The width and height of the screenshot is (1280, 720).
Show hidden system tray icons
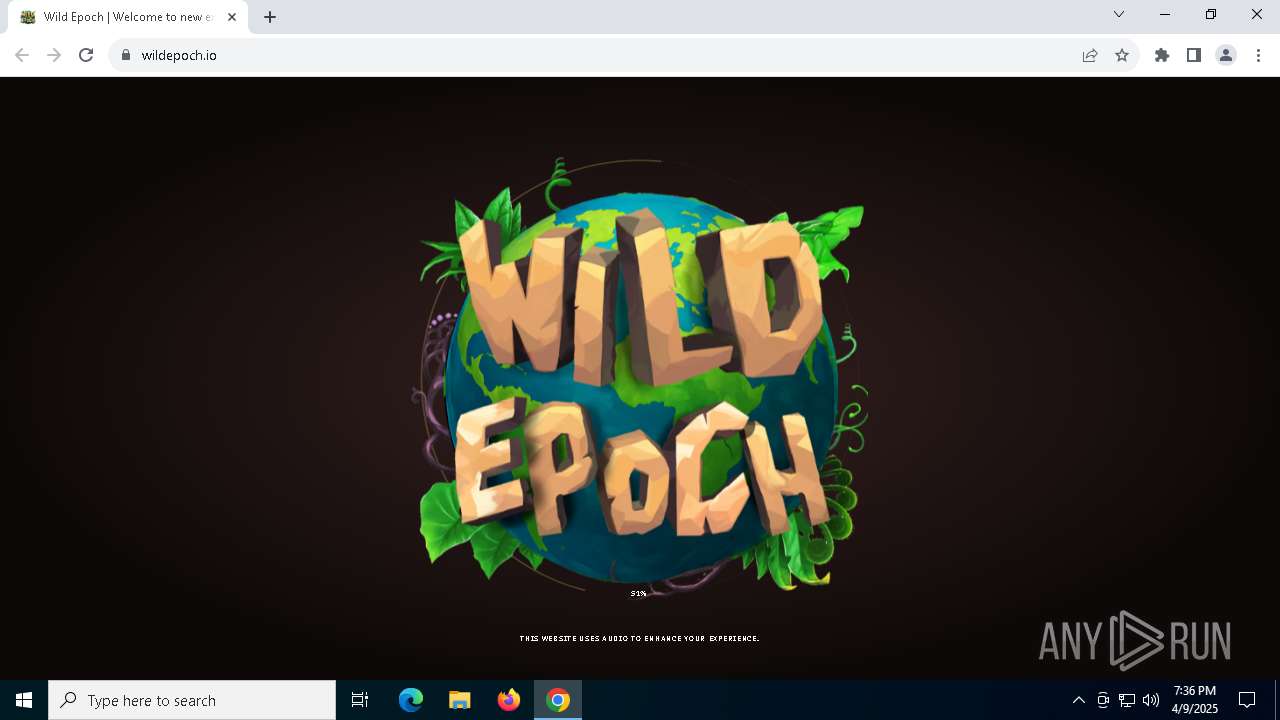pos(1078,700)
